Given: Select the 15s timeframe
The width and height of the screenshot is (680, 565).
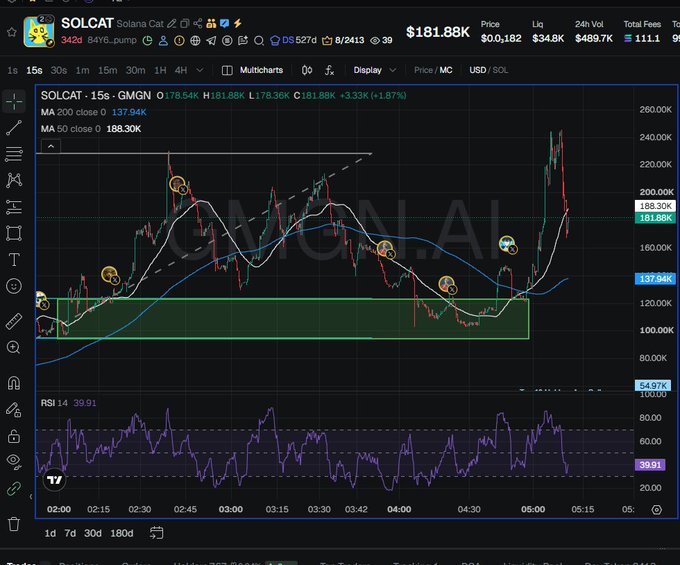Looking at the screenshot, I should pos(34,70).
